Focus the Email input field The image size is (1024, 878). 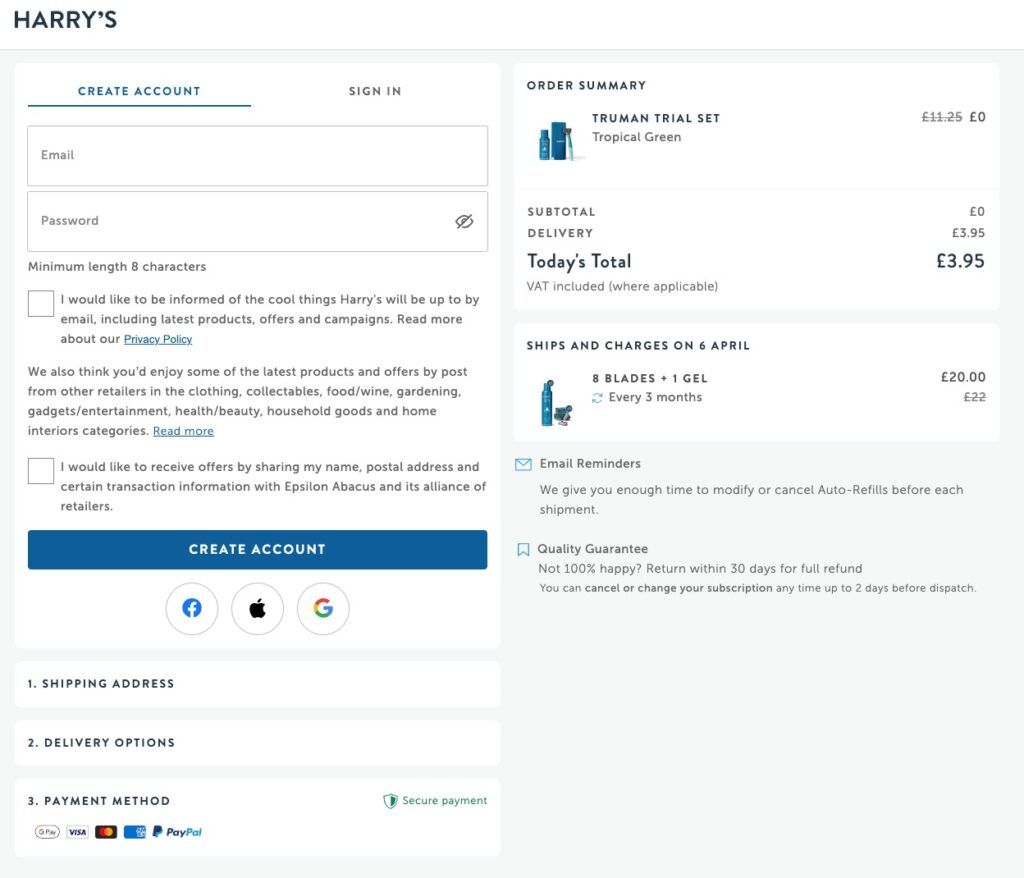tap(257, 155)
